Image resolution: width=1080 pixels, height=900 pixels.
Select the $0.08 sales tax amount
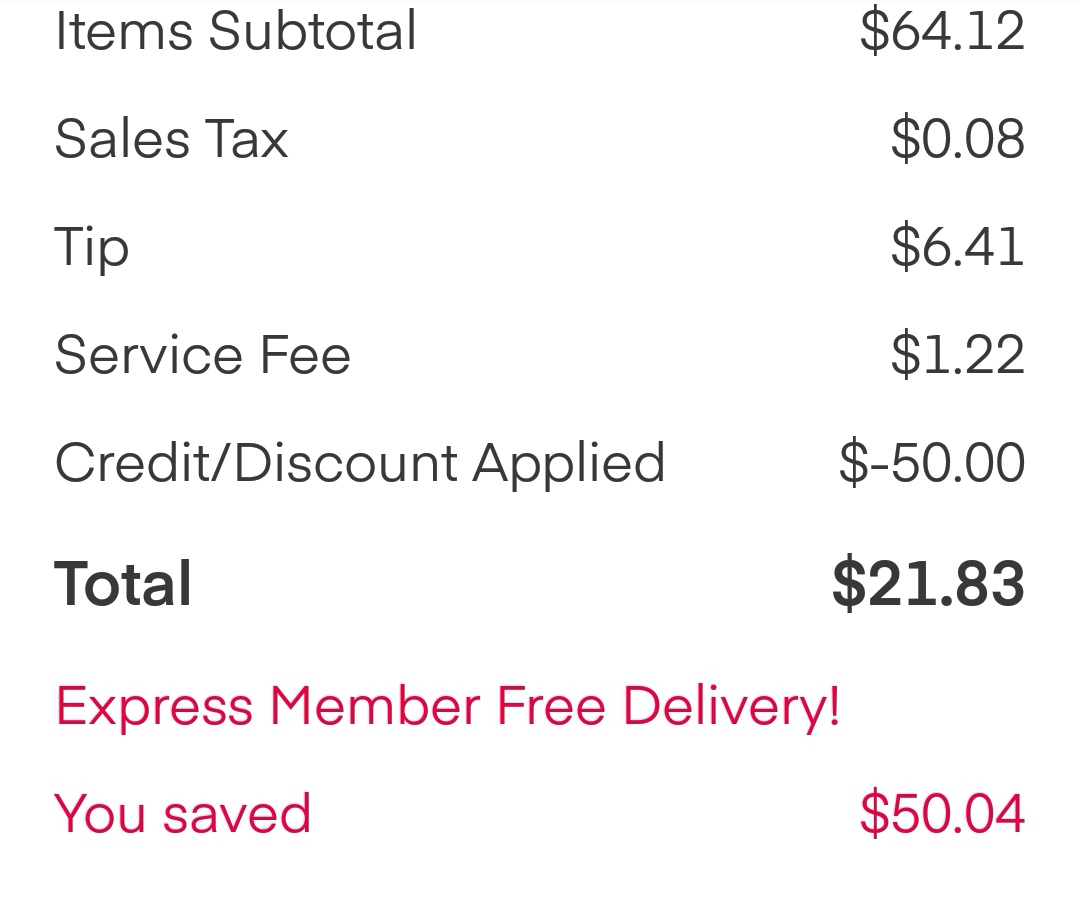tap(957, 139)
